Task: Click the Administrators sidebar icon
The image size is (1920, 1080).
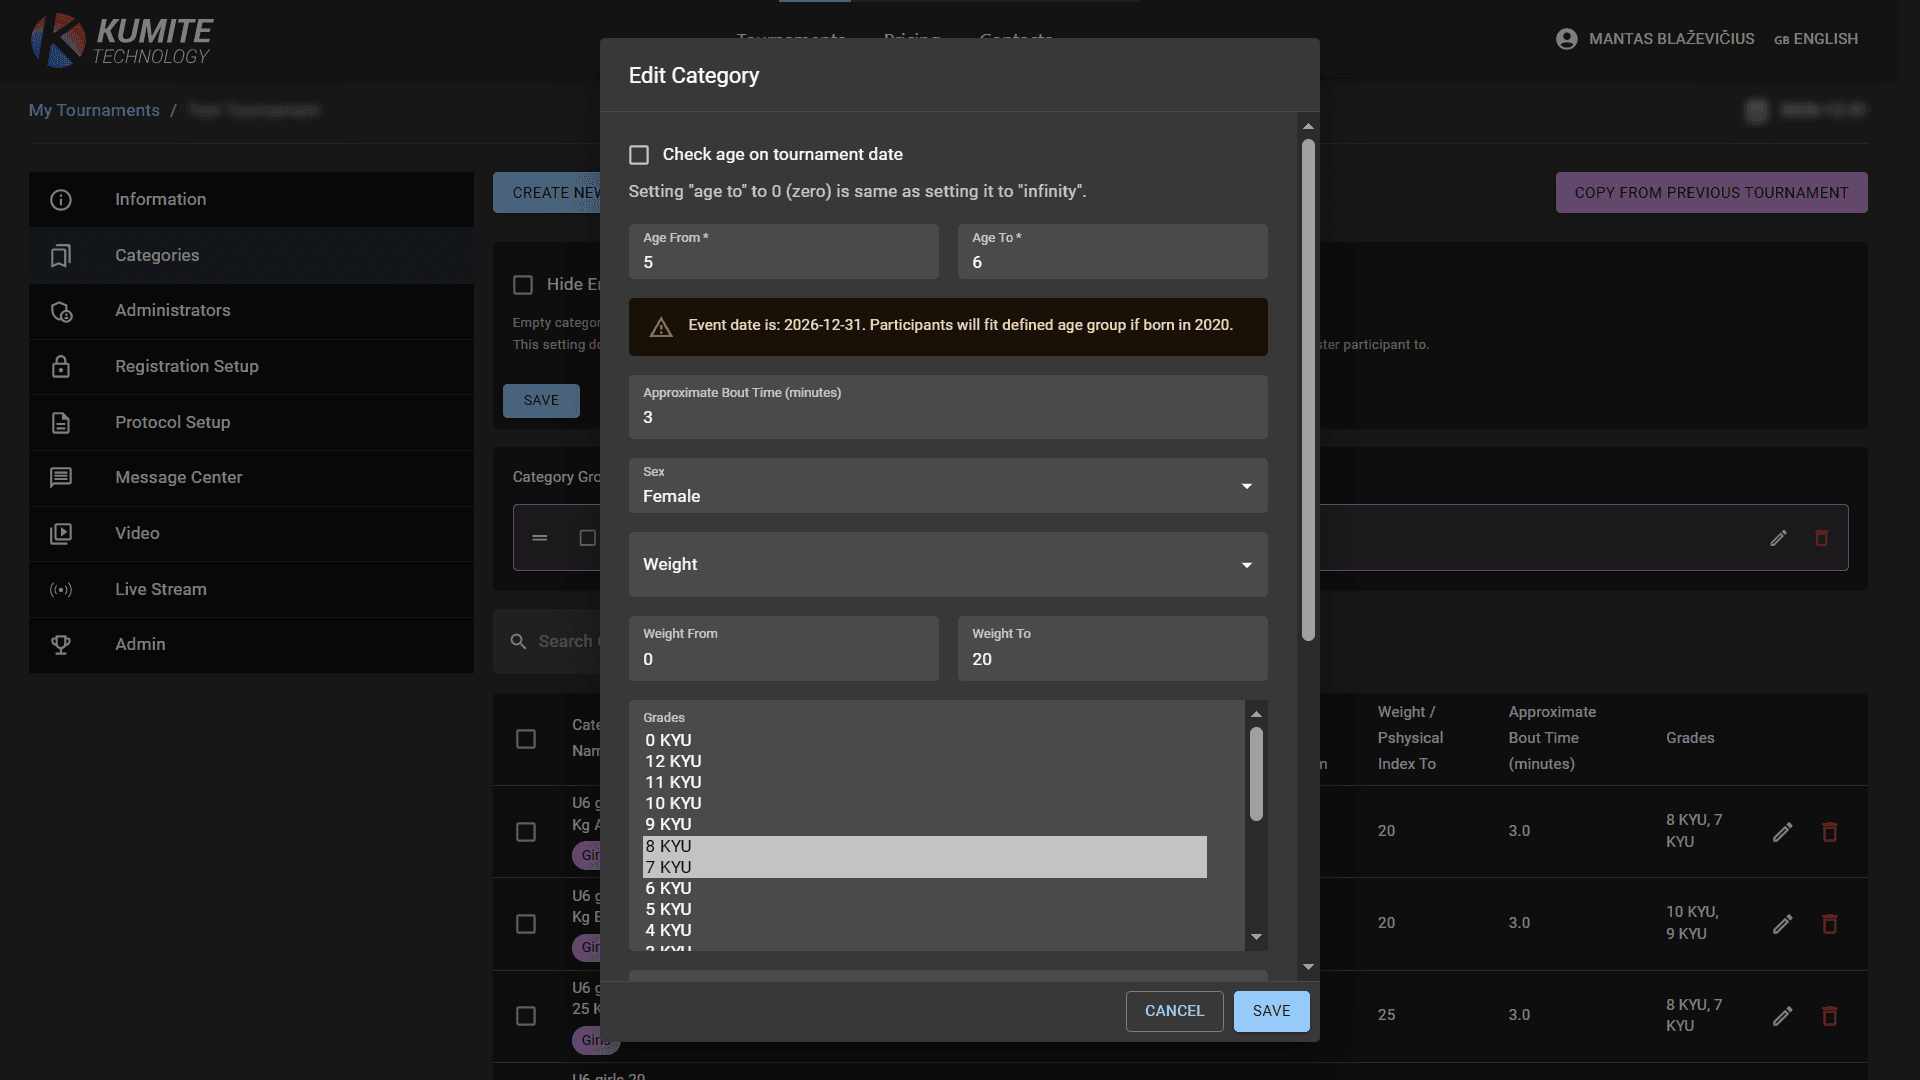Action: point(61,311)
